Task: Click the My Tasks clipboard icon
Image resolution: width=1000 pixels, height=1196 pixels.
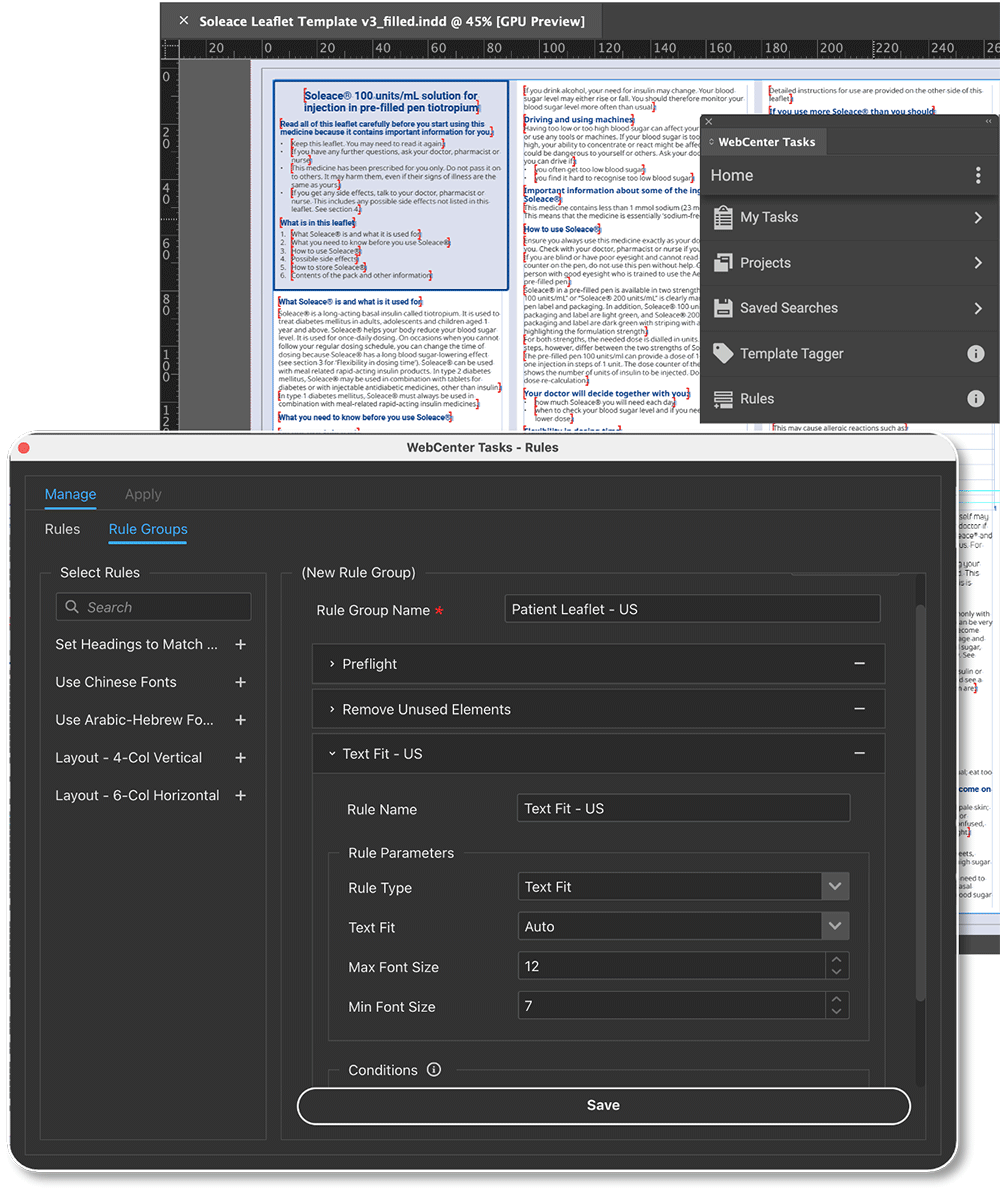Action: click(723, 218)
